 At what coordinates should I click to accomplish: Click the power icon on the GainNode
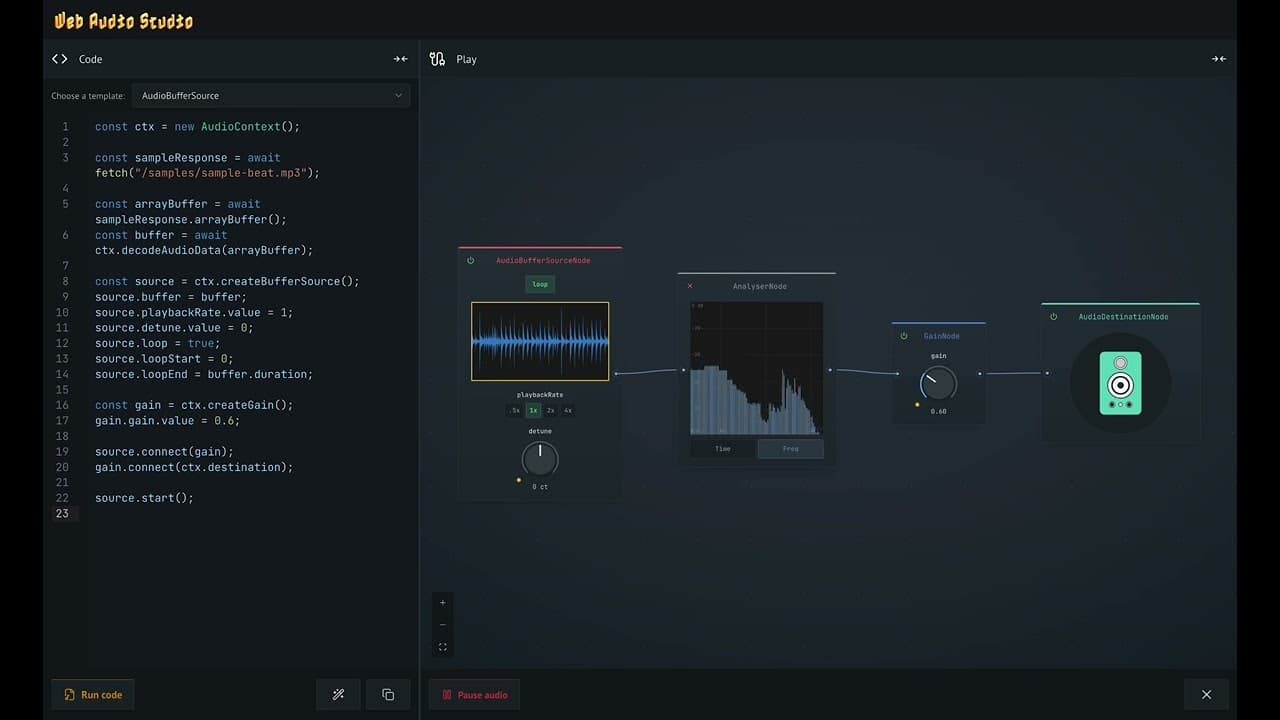click(905, 335)
